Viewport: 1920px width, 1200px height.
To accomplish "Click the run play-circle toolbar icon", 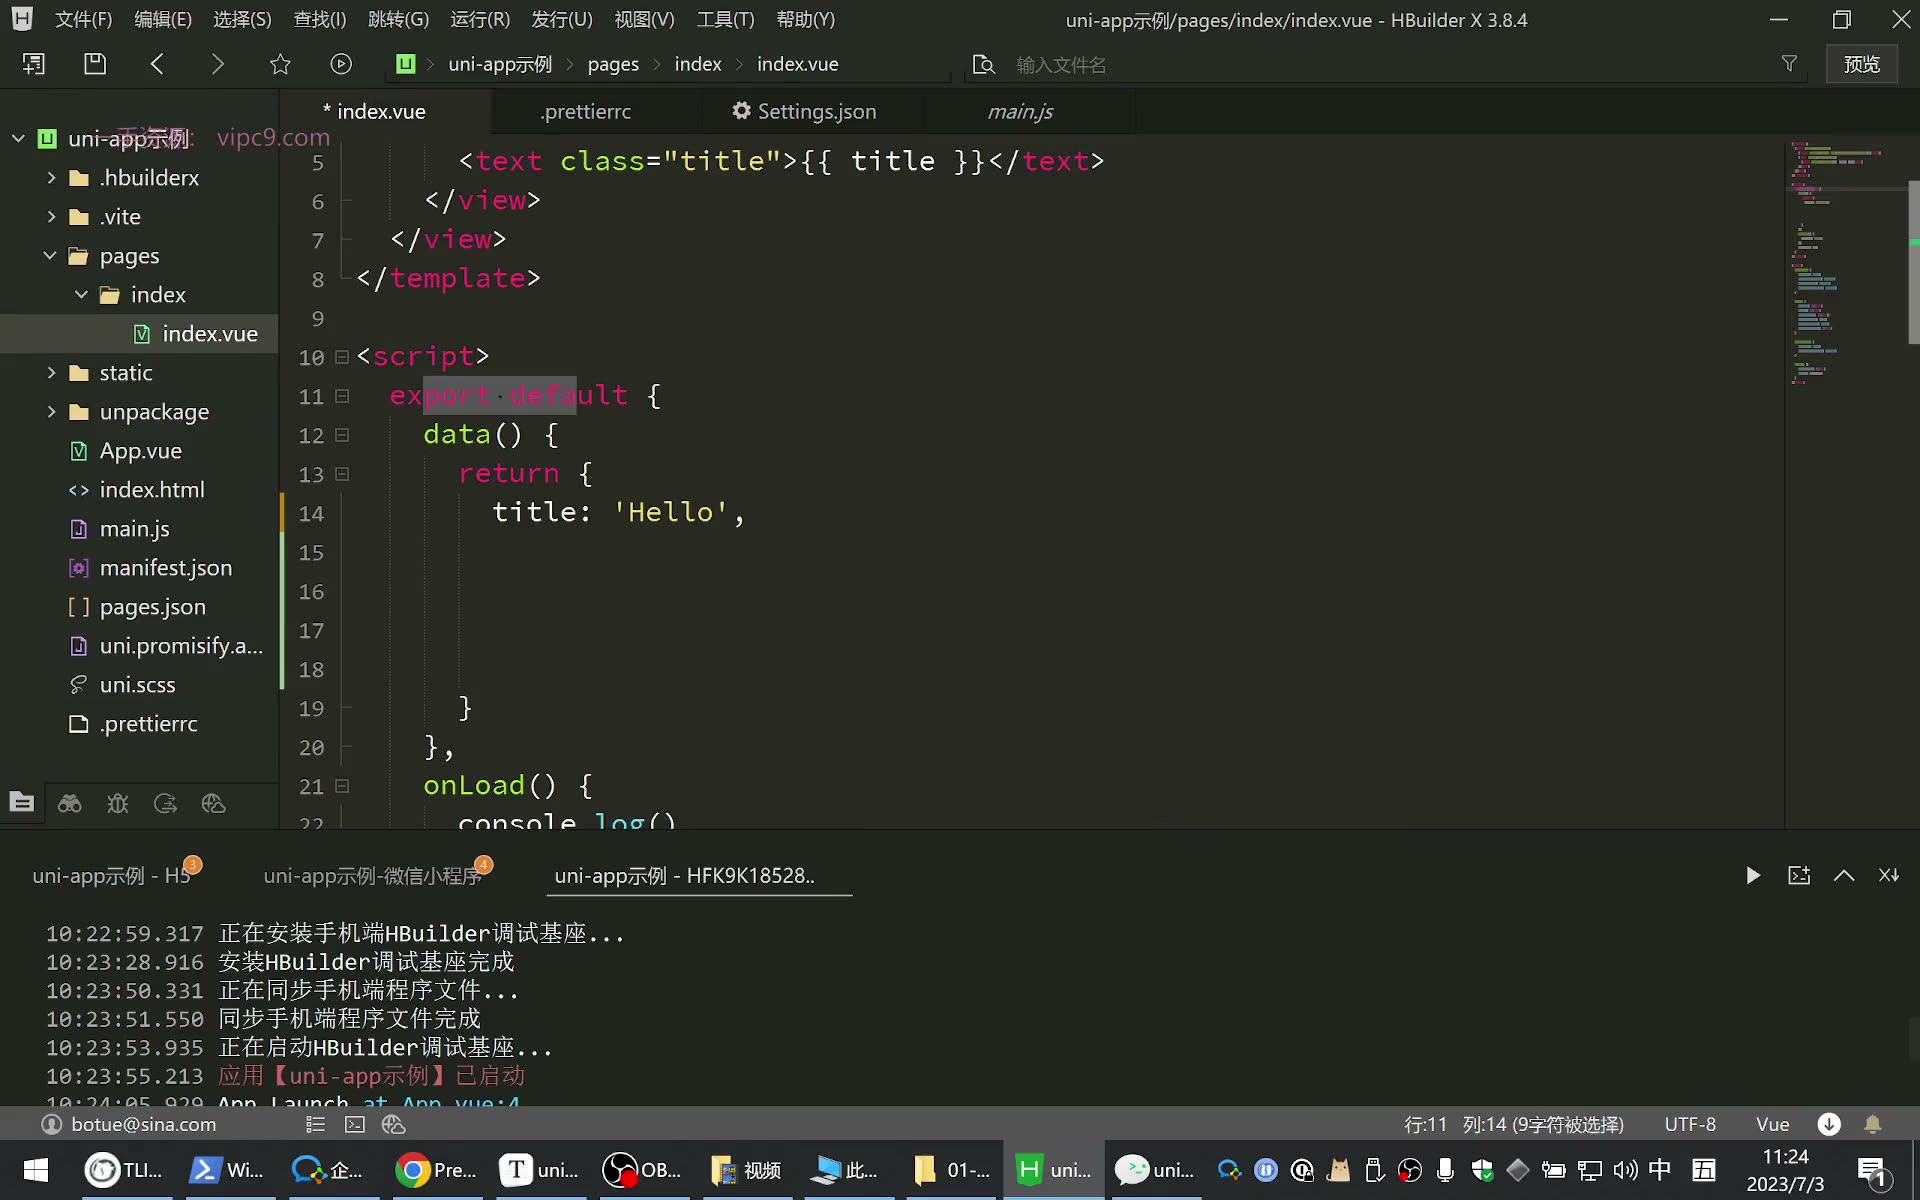I will 341,64.
